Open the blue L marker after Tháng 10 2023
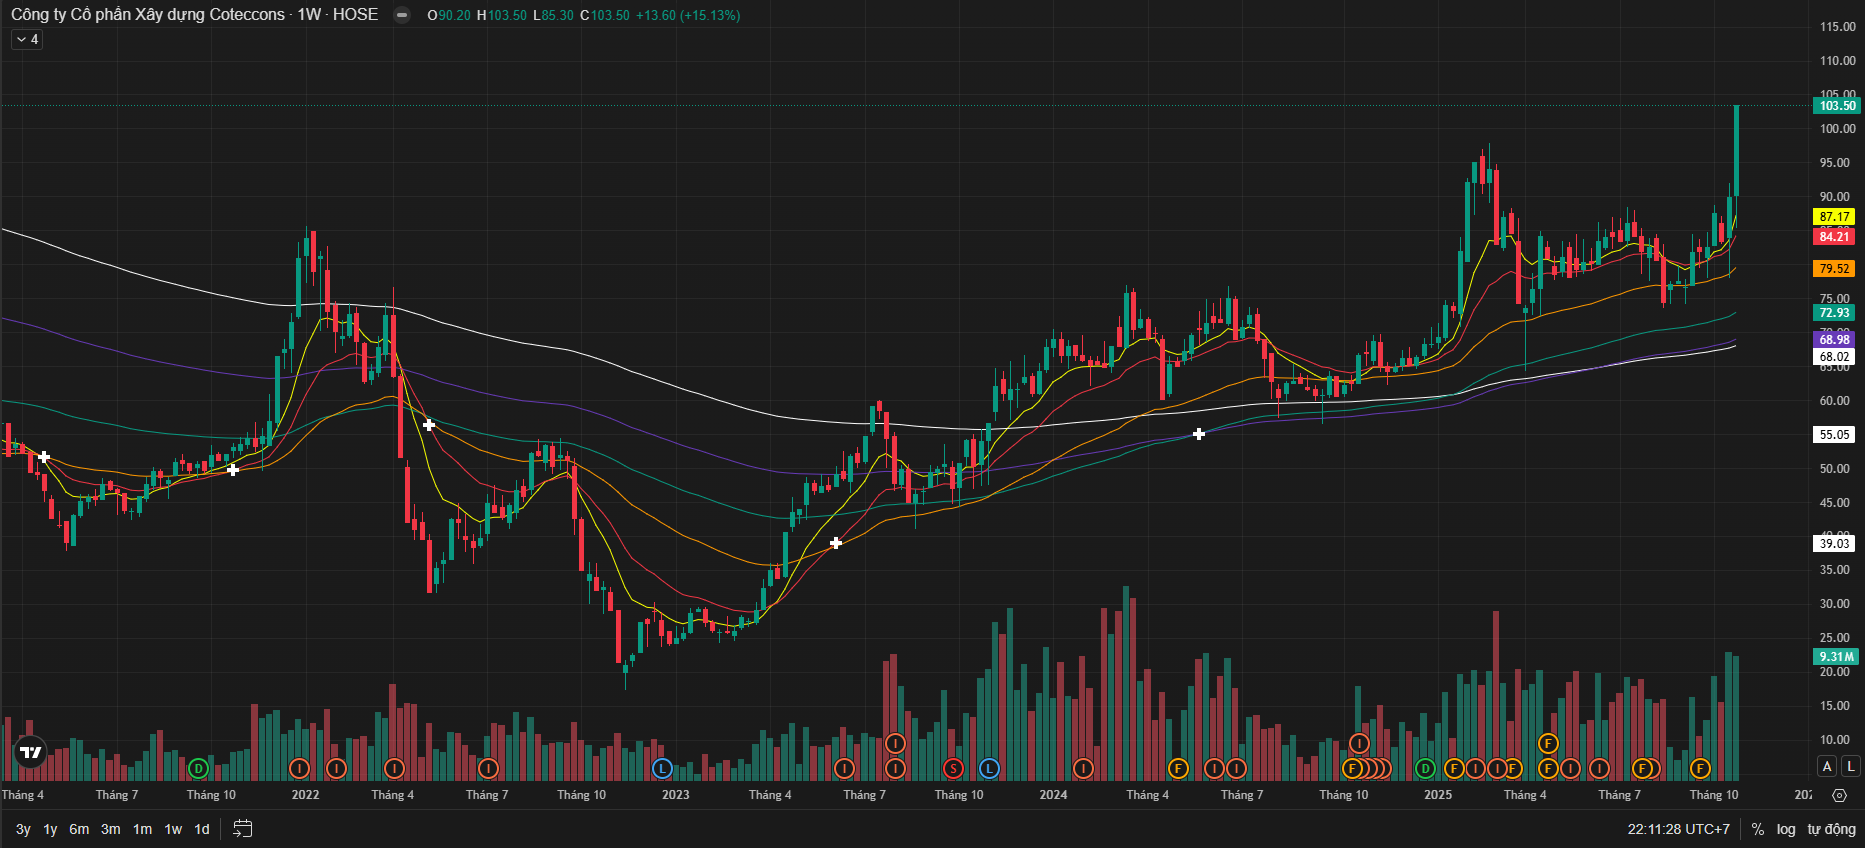The width and height of the screenshot is (1865, 848). click(x=989, y=768)
